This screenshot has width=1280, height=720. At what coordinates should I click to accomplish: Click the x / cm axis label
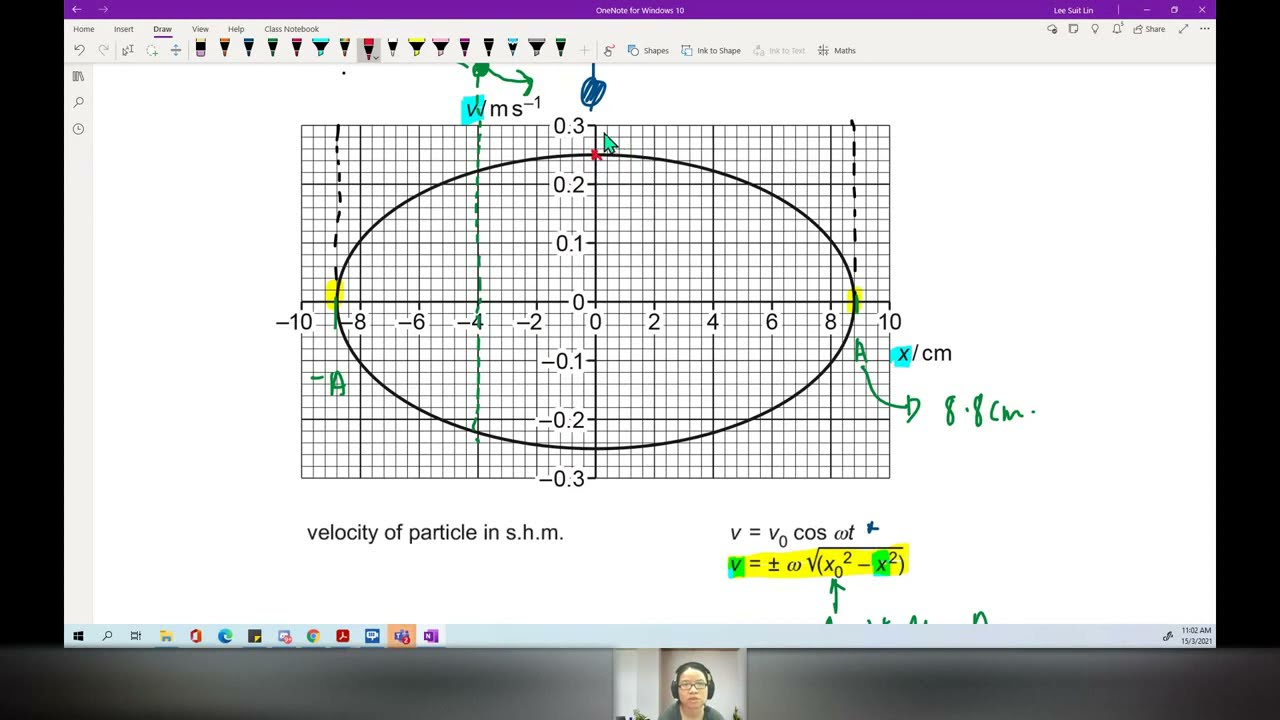coord(923,354)
